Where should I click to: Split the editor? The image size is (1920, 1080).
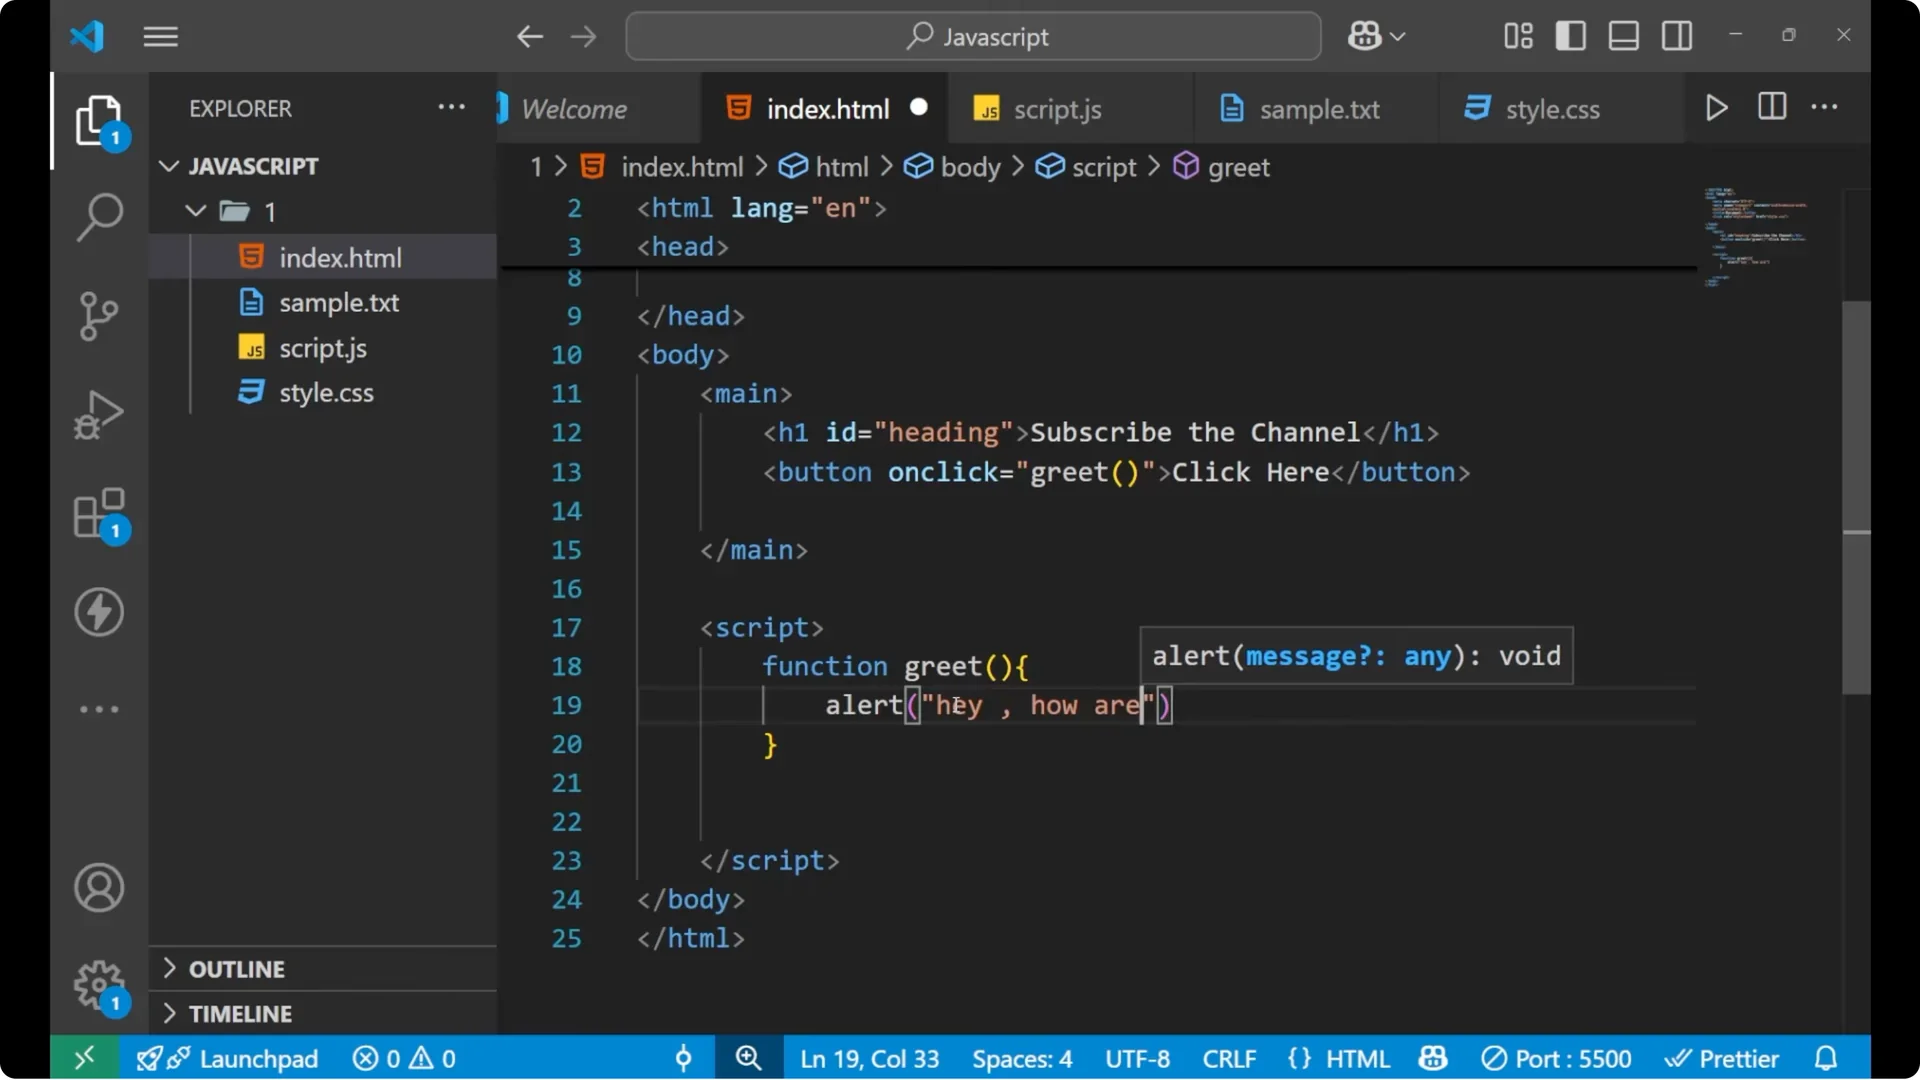pos(1770,107)
